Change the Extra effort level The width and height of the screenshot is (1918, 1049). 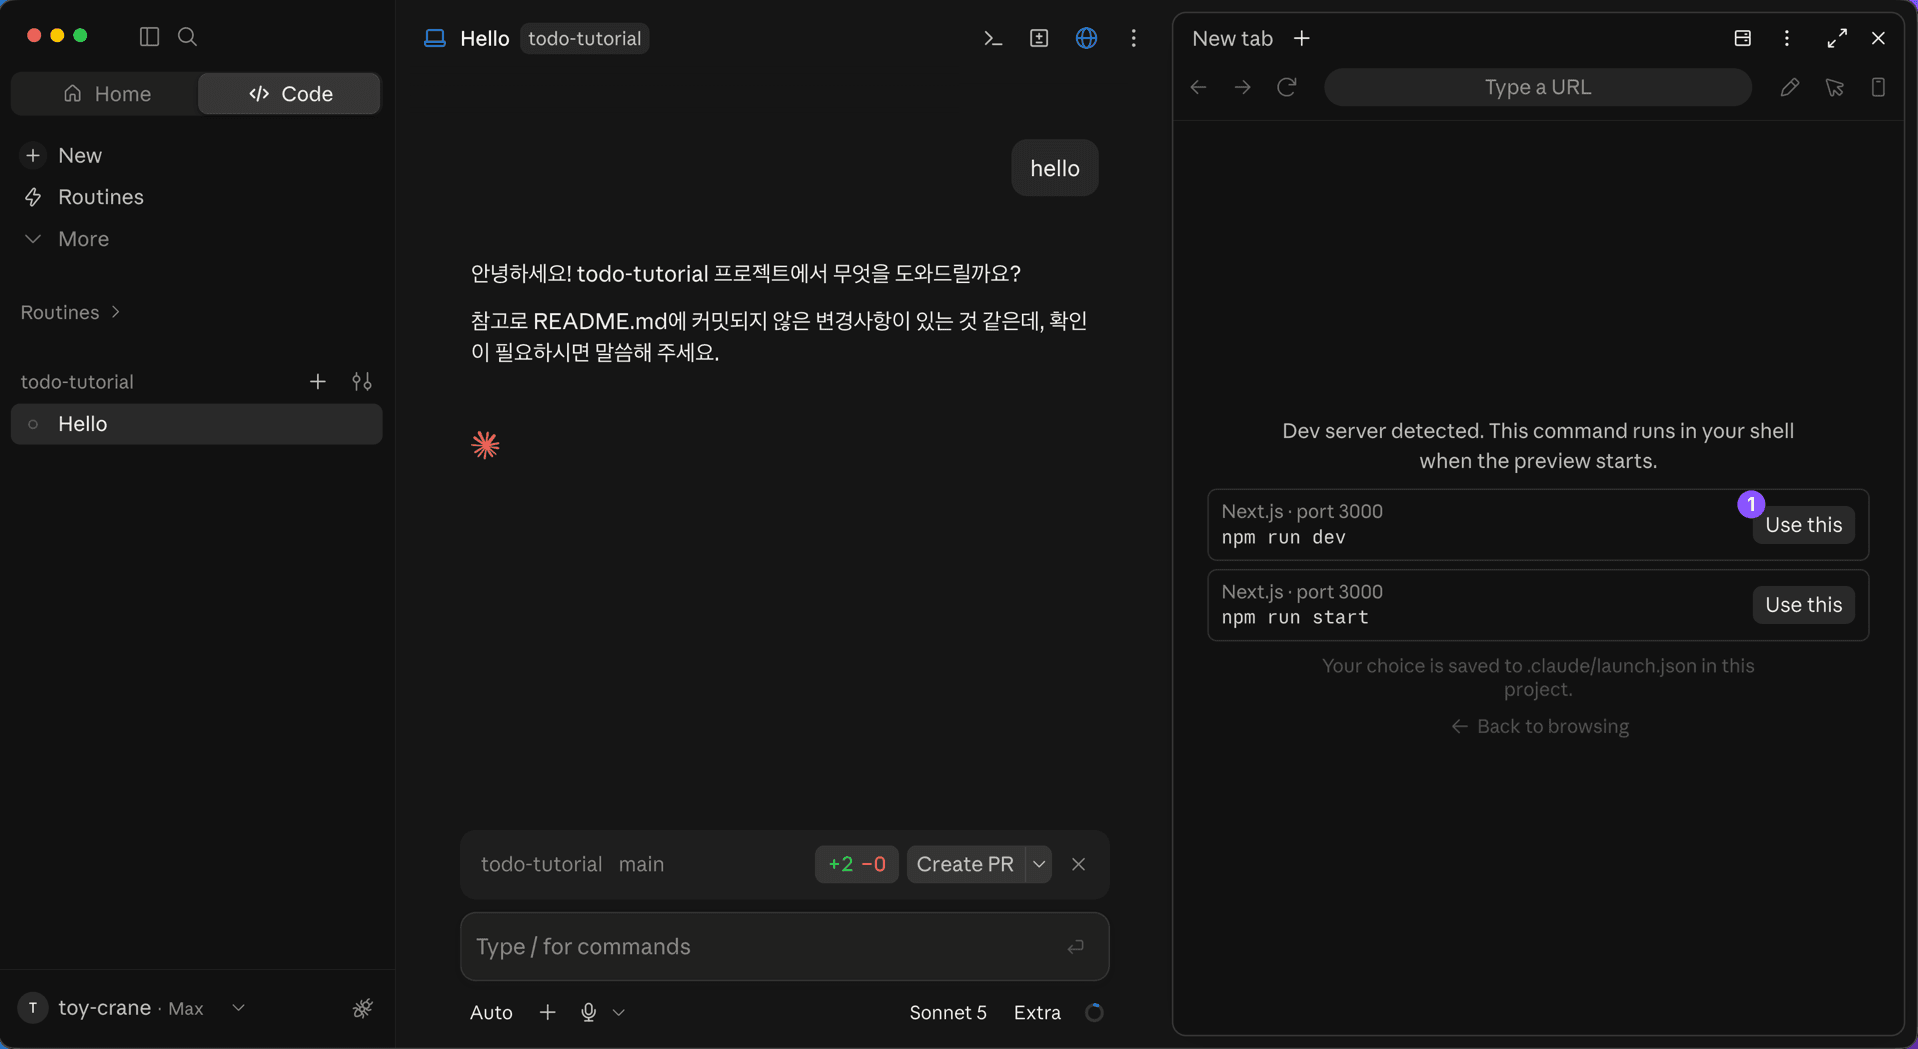[x=1037, y=1012]
